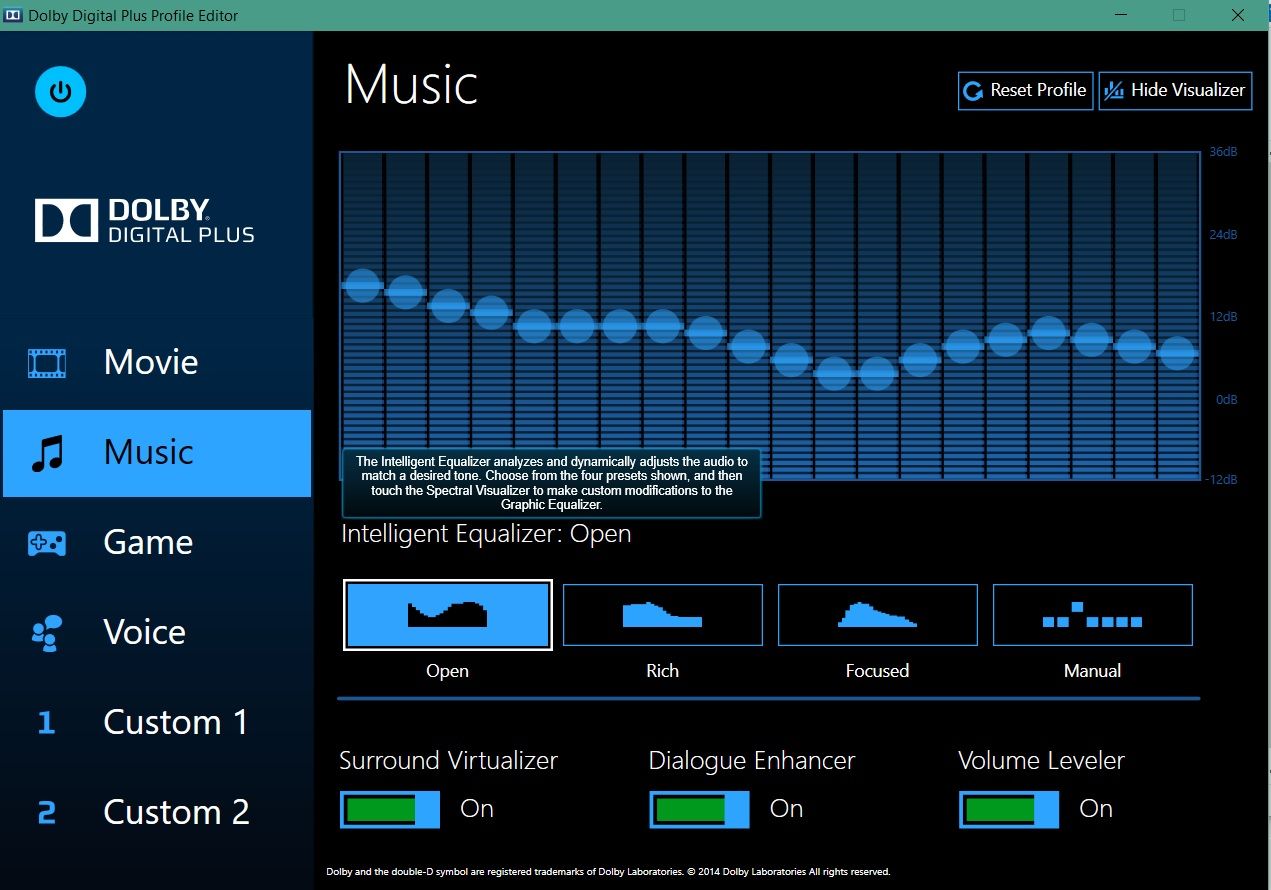Select the Rich equalizer preset
The image size is (1271, 890).
662,614
